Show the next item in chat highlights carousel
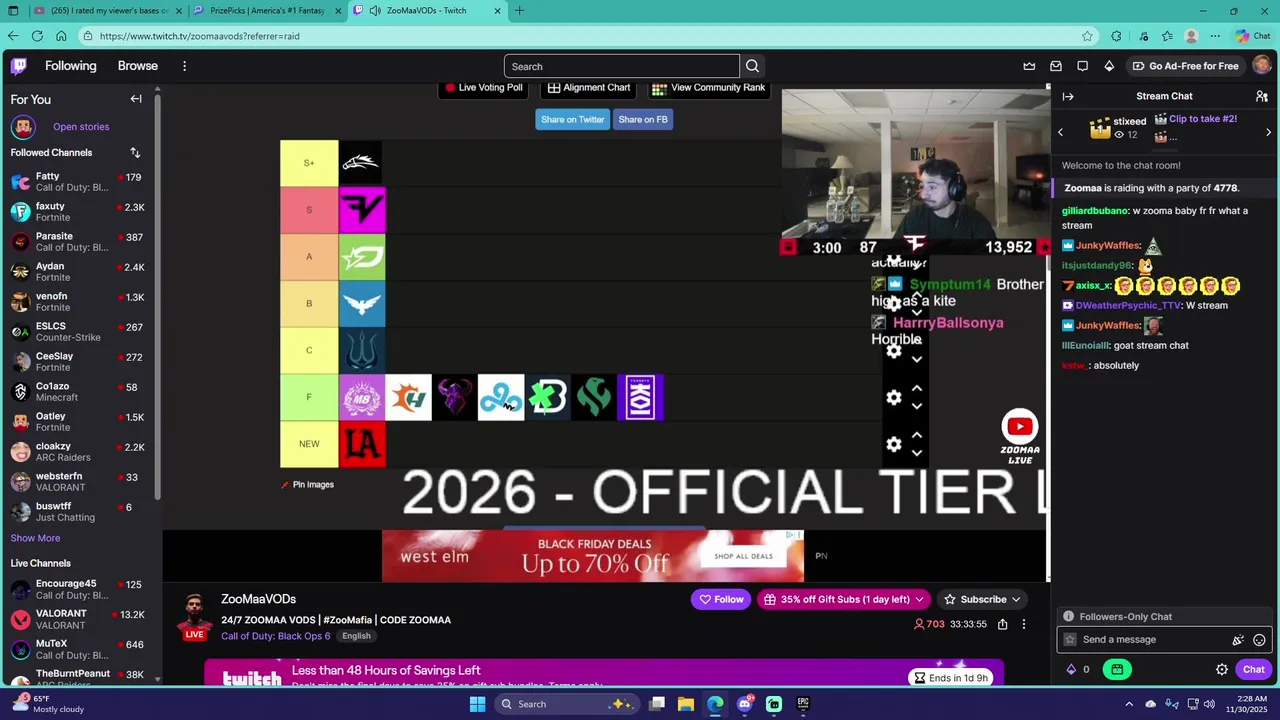 click(1268, 132)
